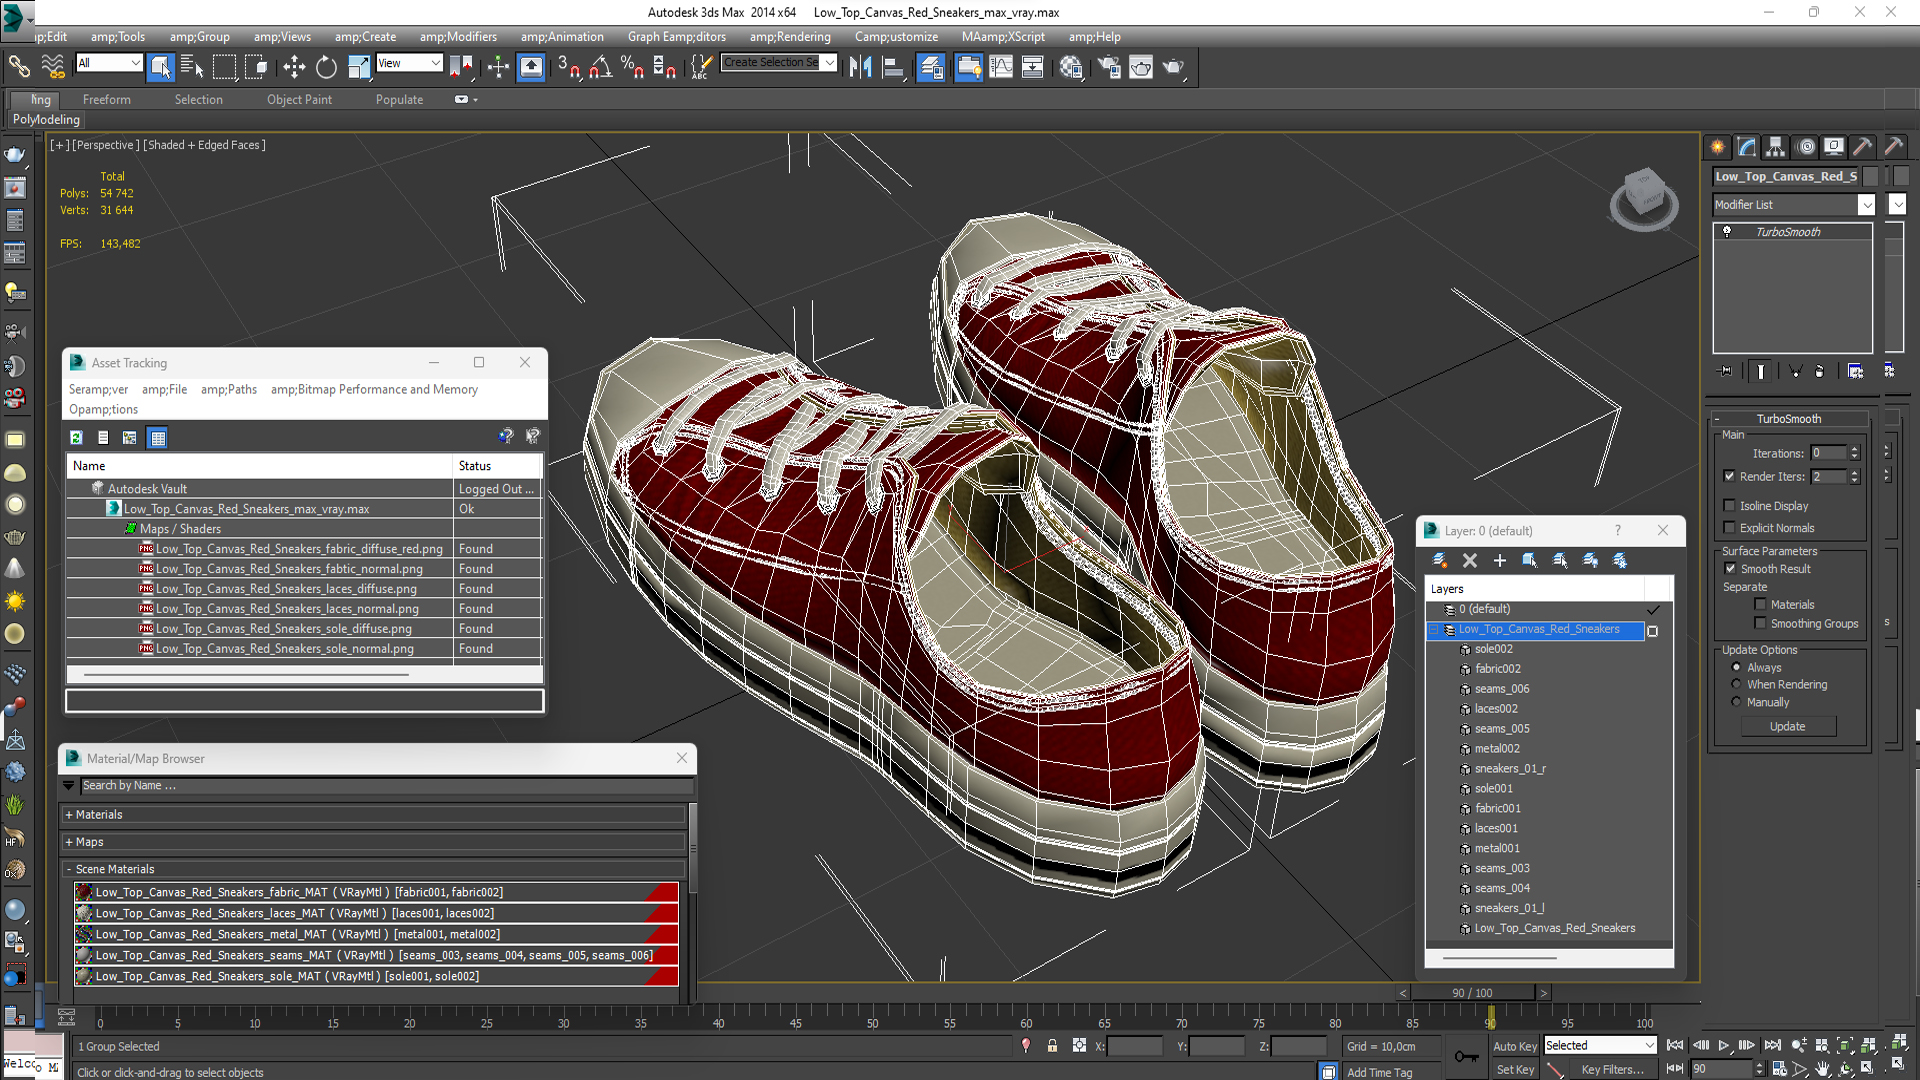Viewport: 1920px width, 1080px height.
Task: Check the Isoline Display option
Action: point(1729,505)
